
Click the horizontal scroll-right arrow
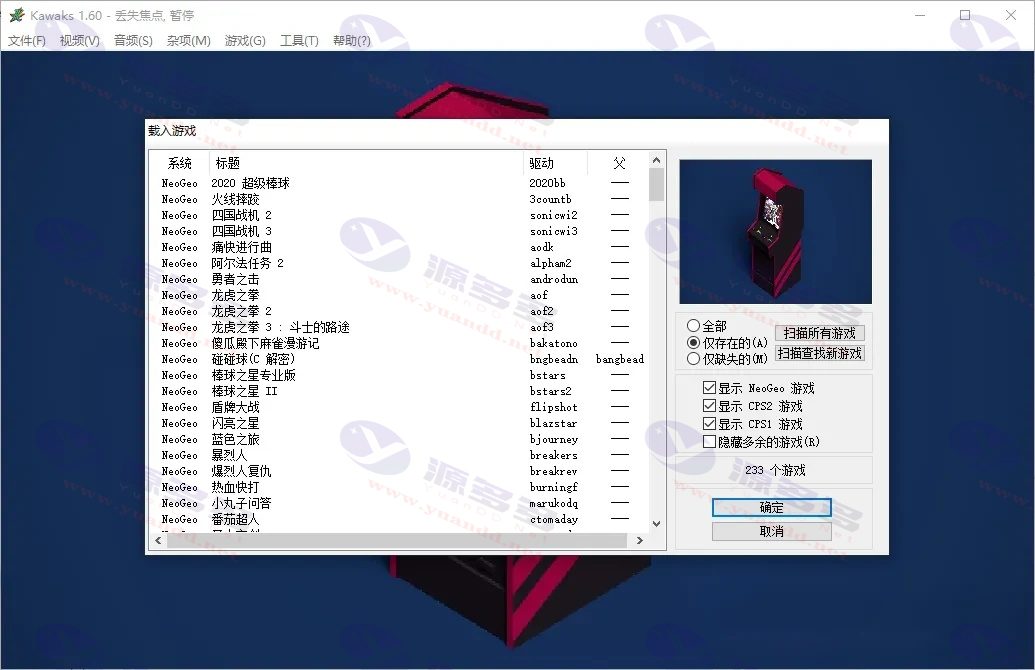pos(639,540)
